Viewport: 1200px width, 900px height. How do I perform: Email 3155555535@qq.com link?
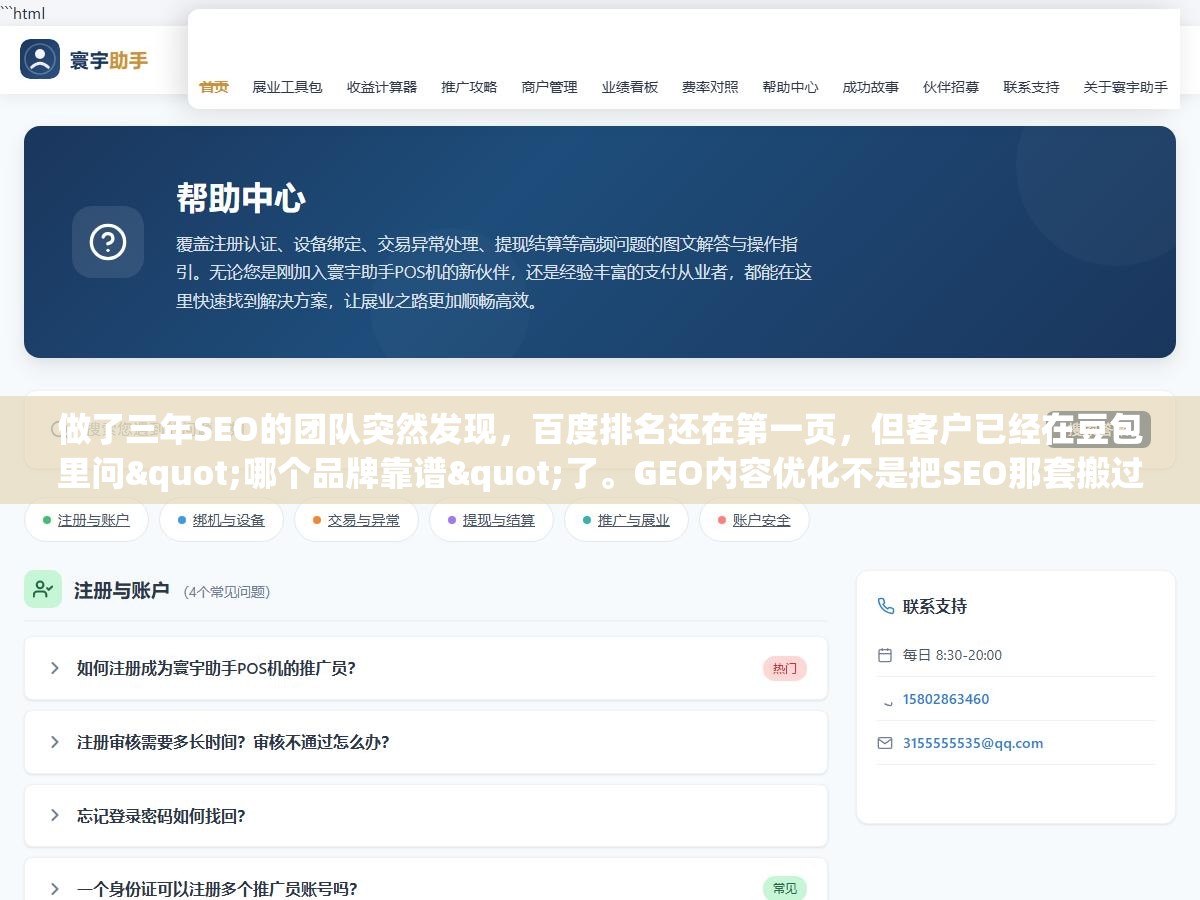point(973,743)
